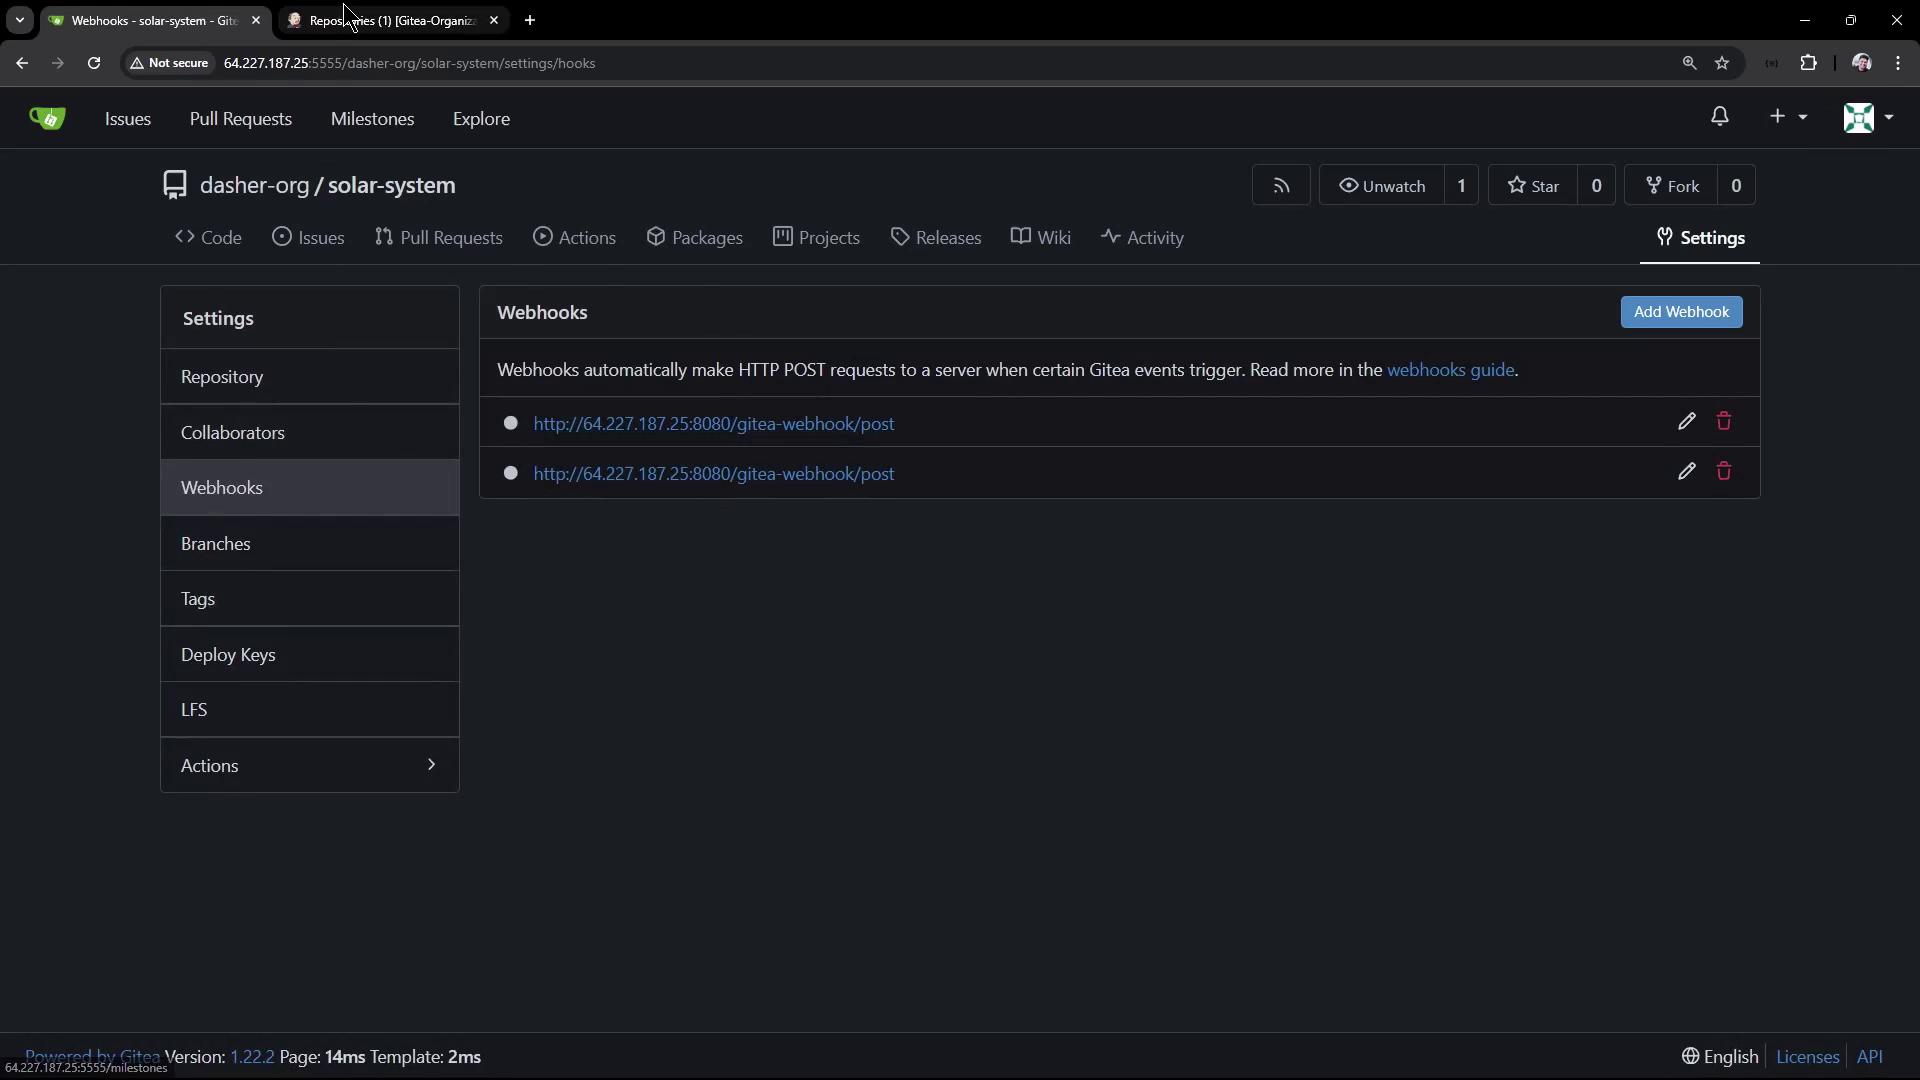The width and height of the screenshot is (1920, 1080).
Task: Delete the first webhook via trash icon
Action: point(1723,422)
